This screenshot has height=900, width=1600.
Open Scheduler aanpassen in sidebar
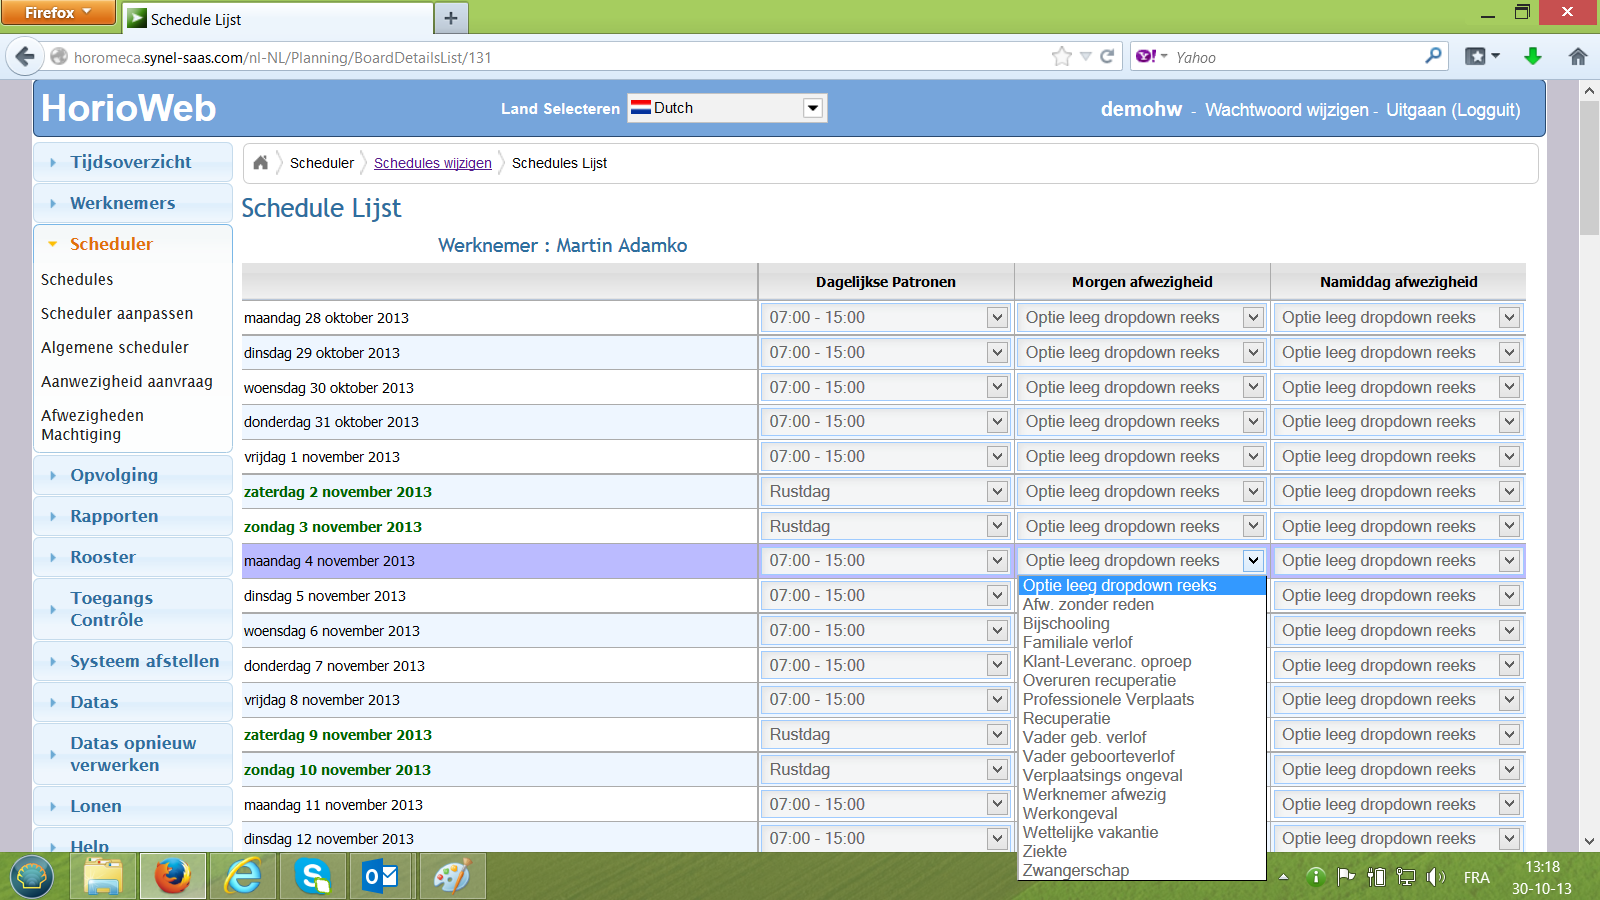click(117, 314)
